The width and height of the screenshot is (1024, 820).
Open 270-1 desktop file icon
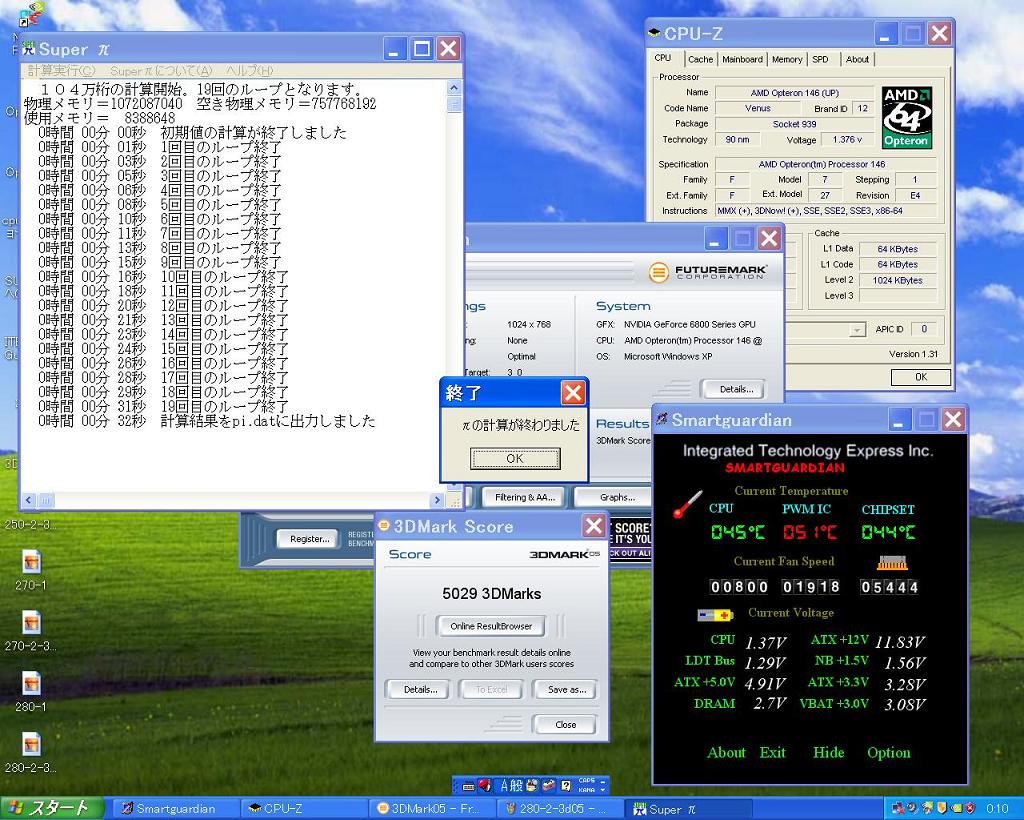coord(31,561)
